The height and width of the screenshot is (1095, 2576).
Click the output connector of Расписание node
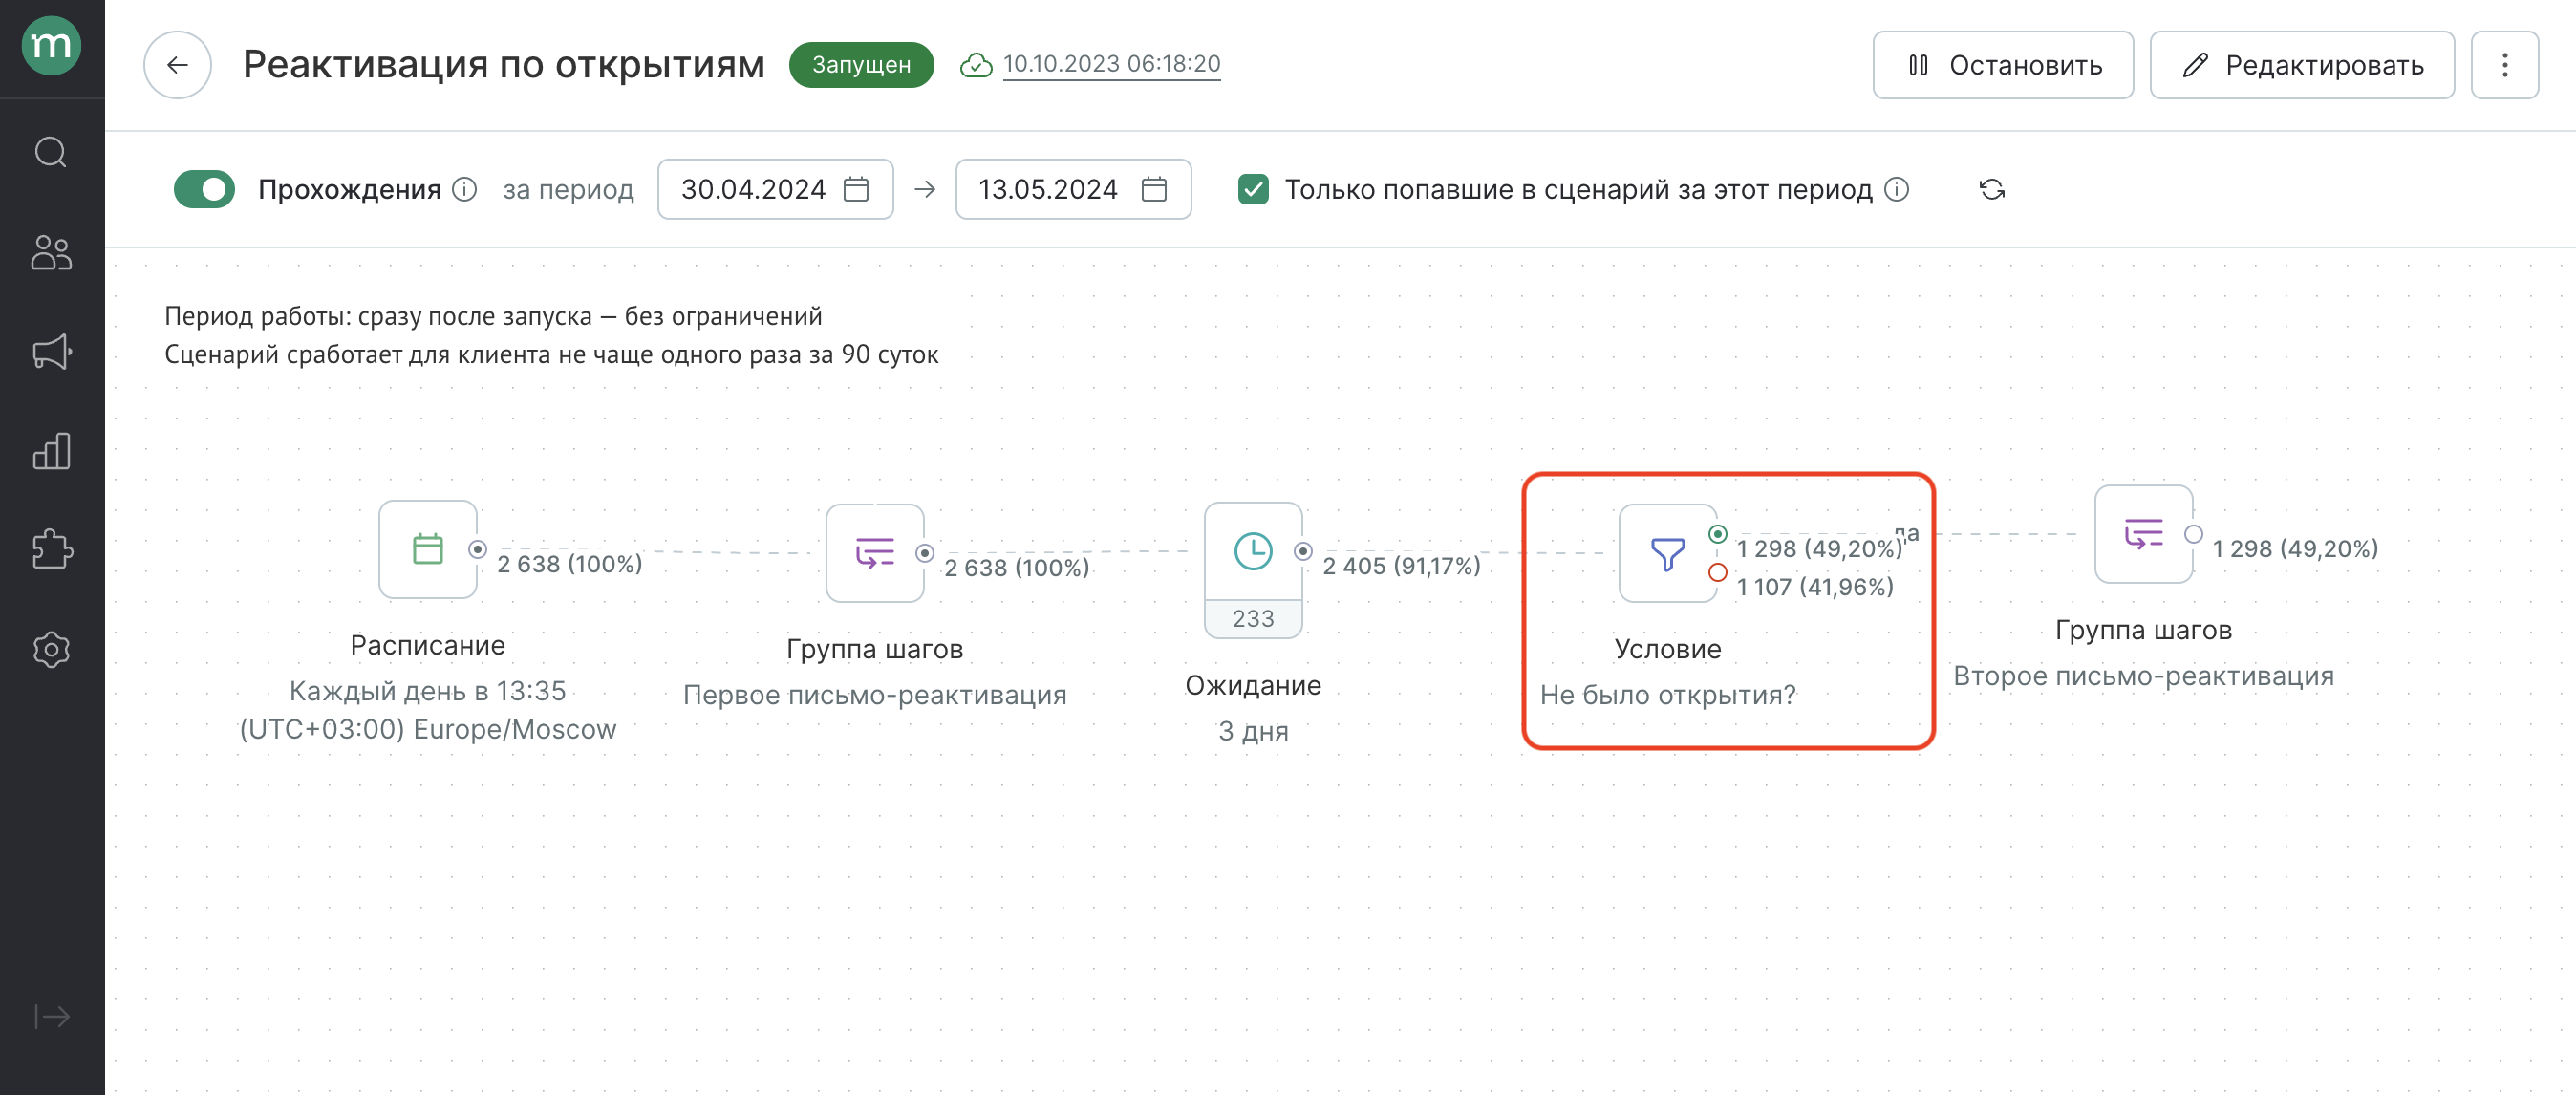point(478,549)
